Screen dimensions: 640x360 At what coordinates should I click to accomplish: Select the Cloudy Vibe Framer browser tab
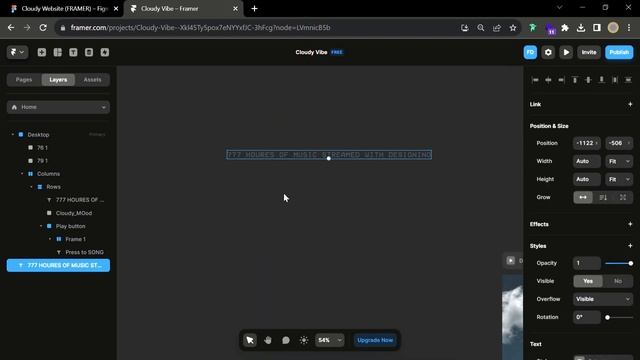coord(184,9)
